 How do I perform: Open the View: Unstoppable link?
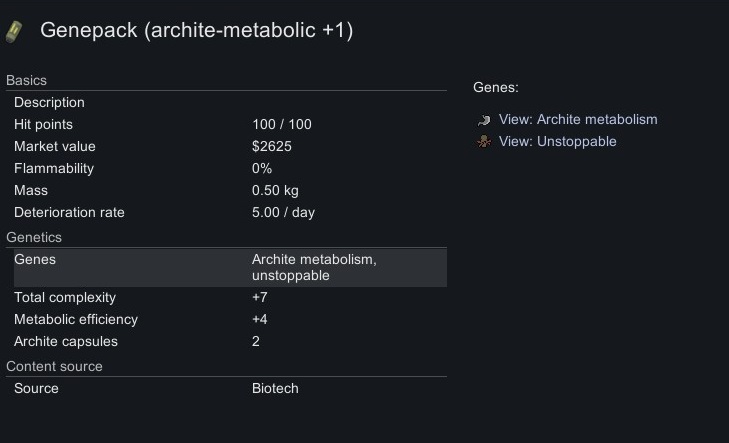(x=557, y=142)
